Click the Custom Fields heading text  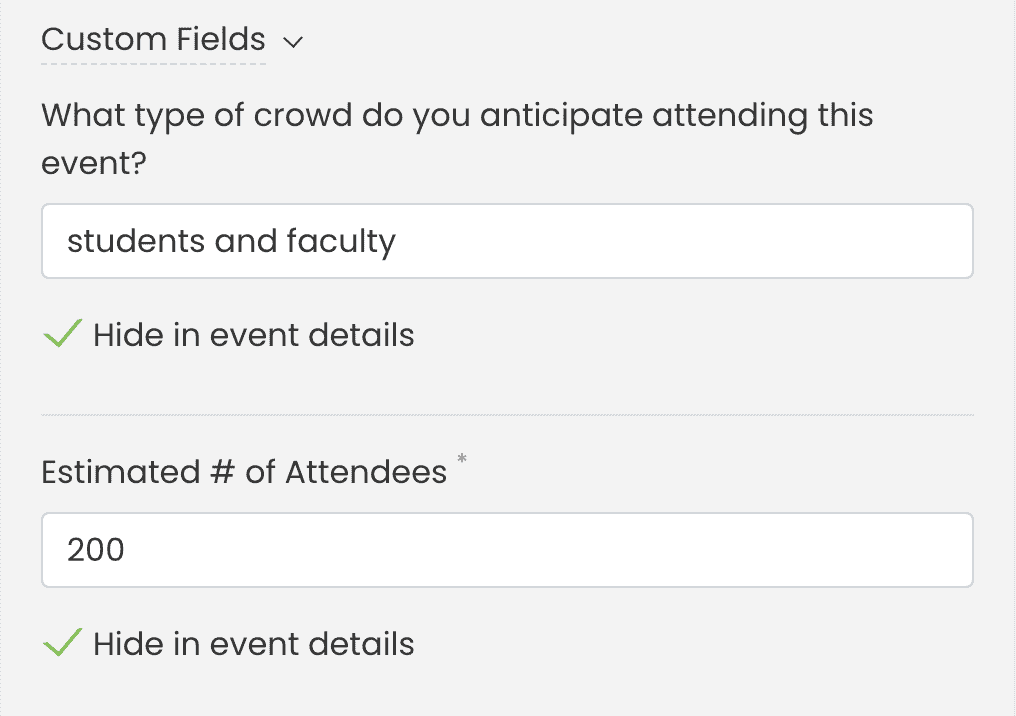pos(153,40)
